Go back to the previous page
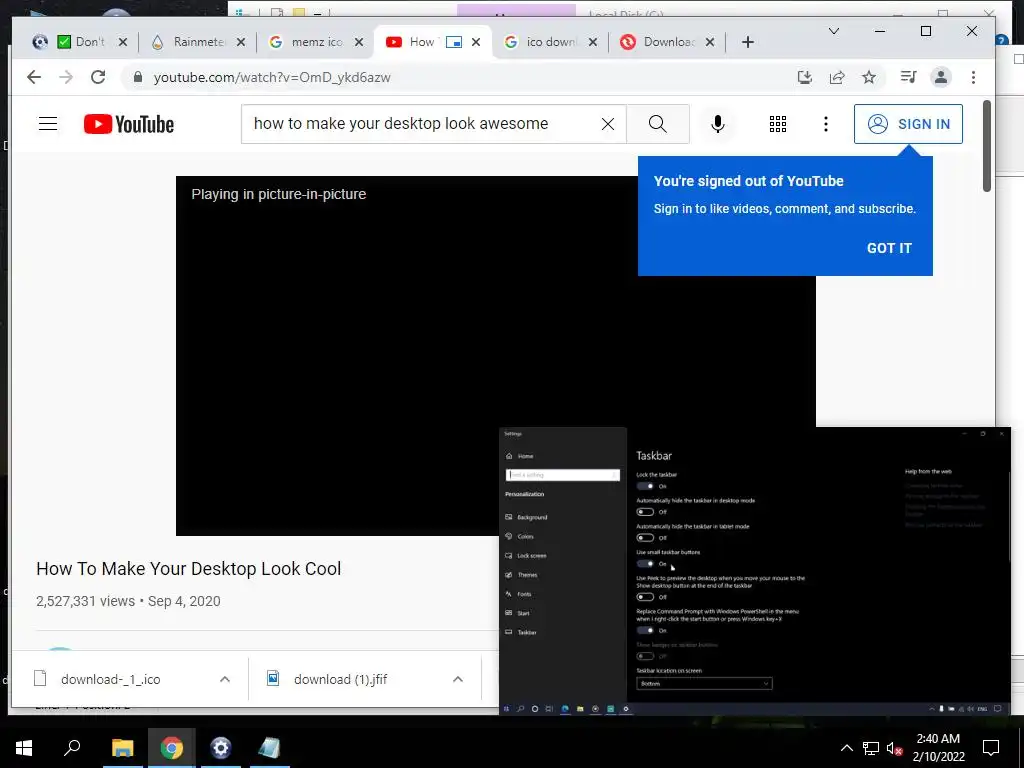 pyautogui.click(x=34, y=77)
